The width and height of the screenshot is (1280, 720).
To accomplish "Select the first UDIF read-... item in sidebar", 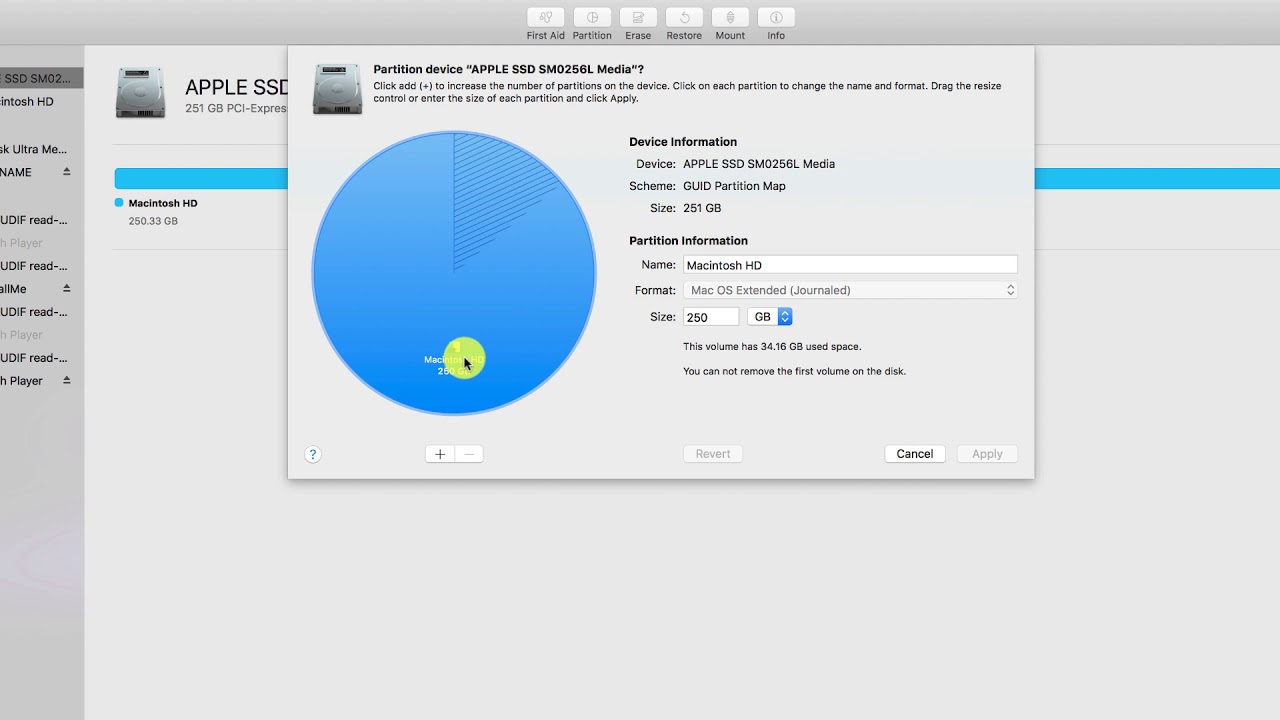I will click(x=41, y=220).
